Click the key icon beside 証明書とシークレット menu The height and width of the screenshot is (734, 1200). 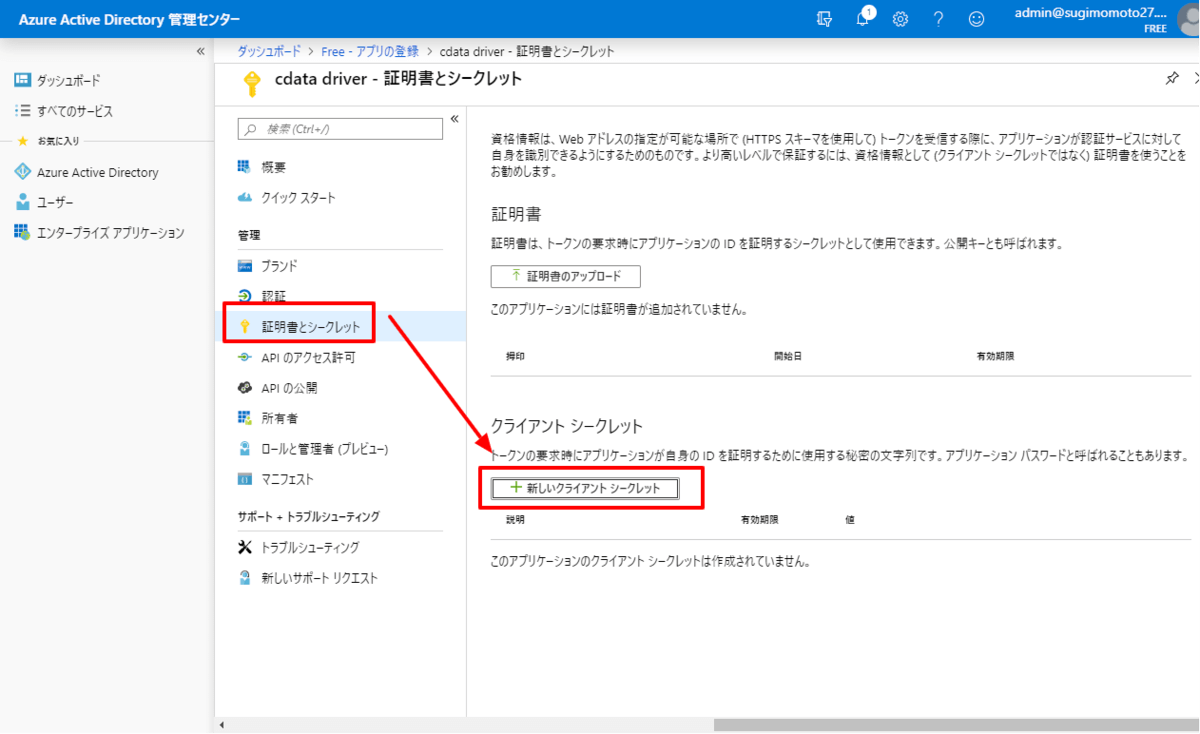245,326
